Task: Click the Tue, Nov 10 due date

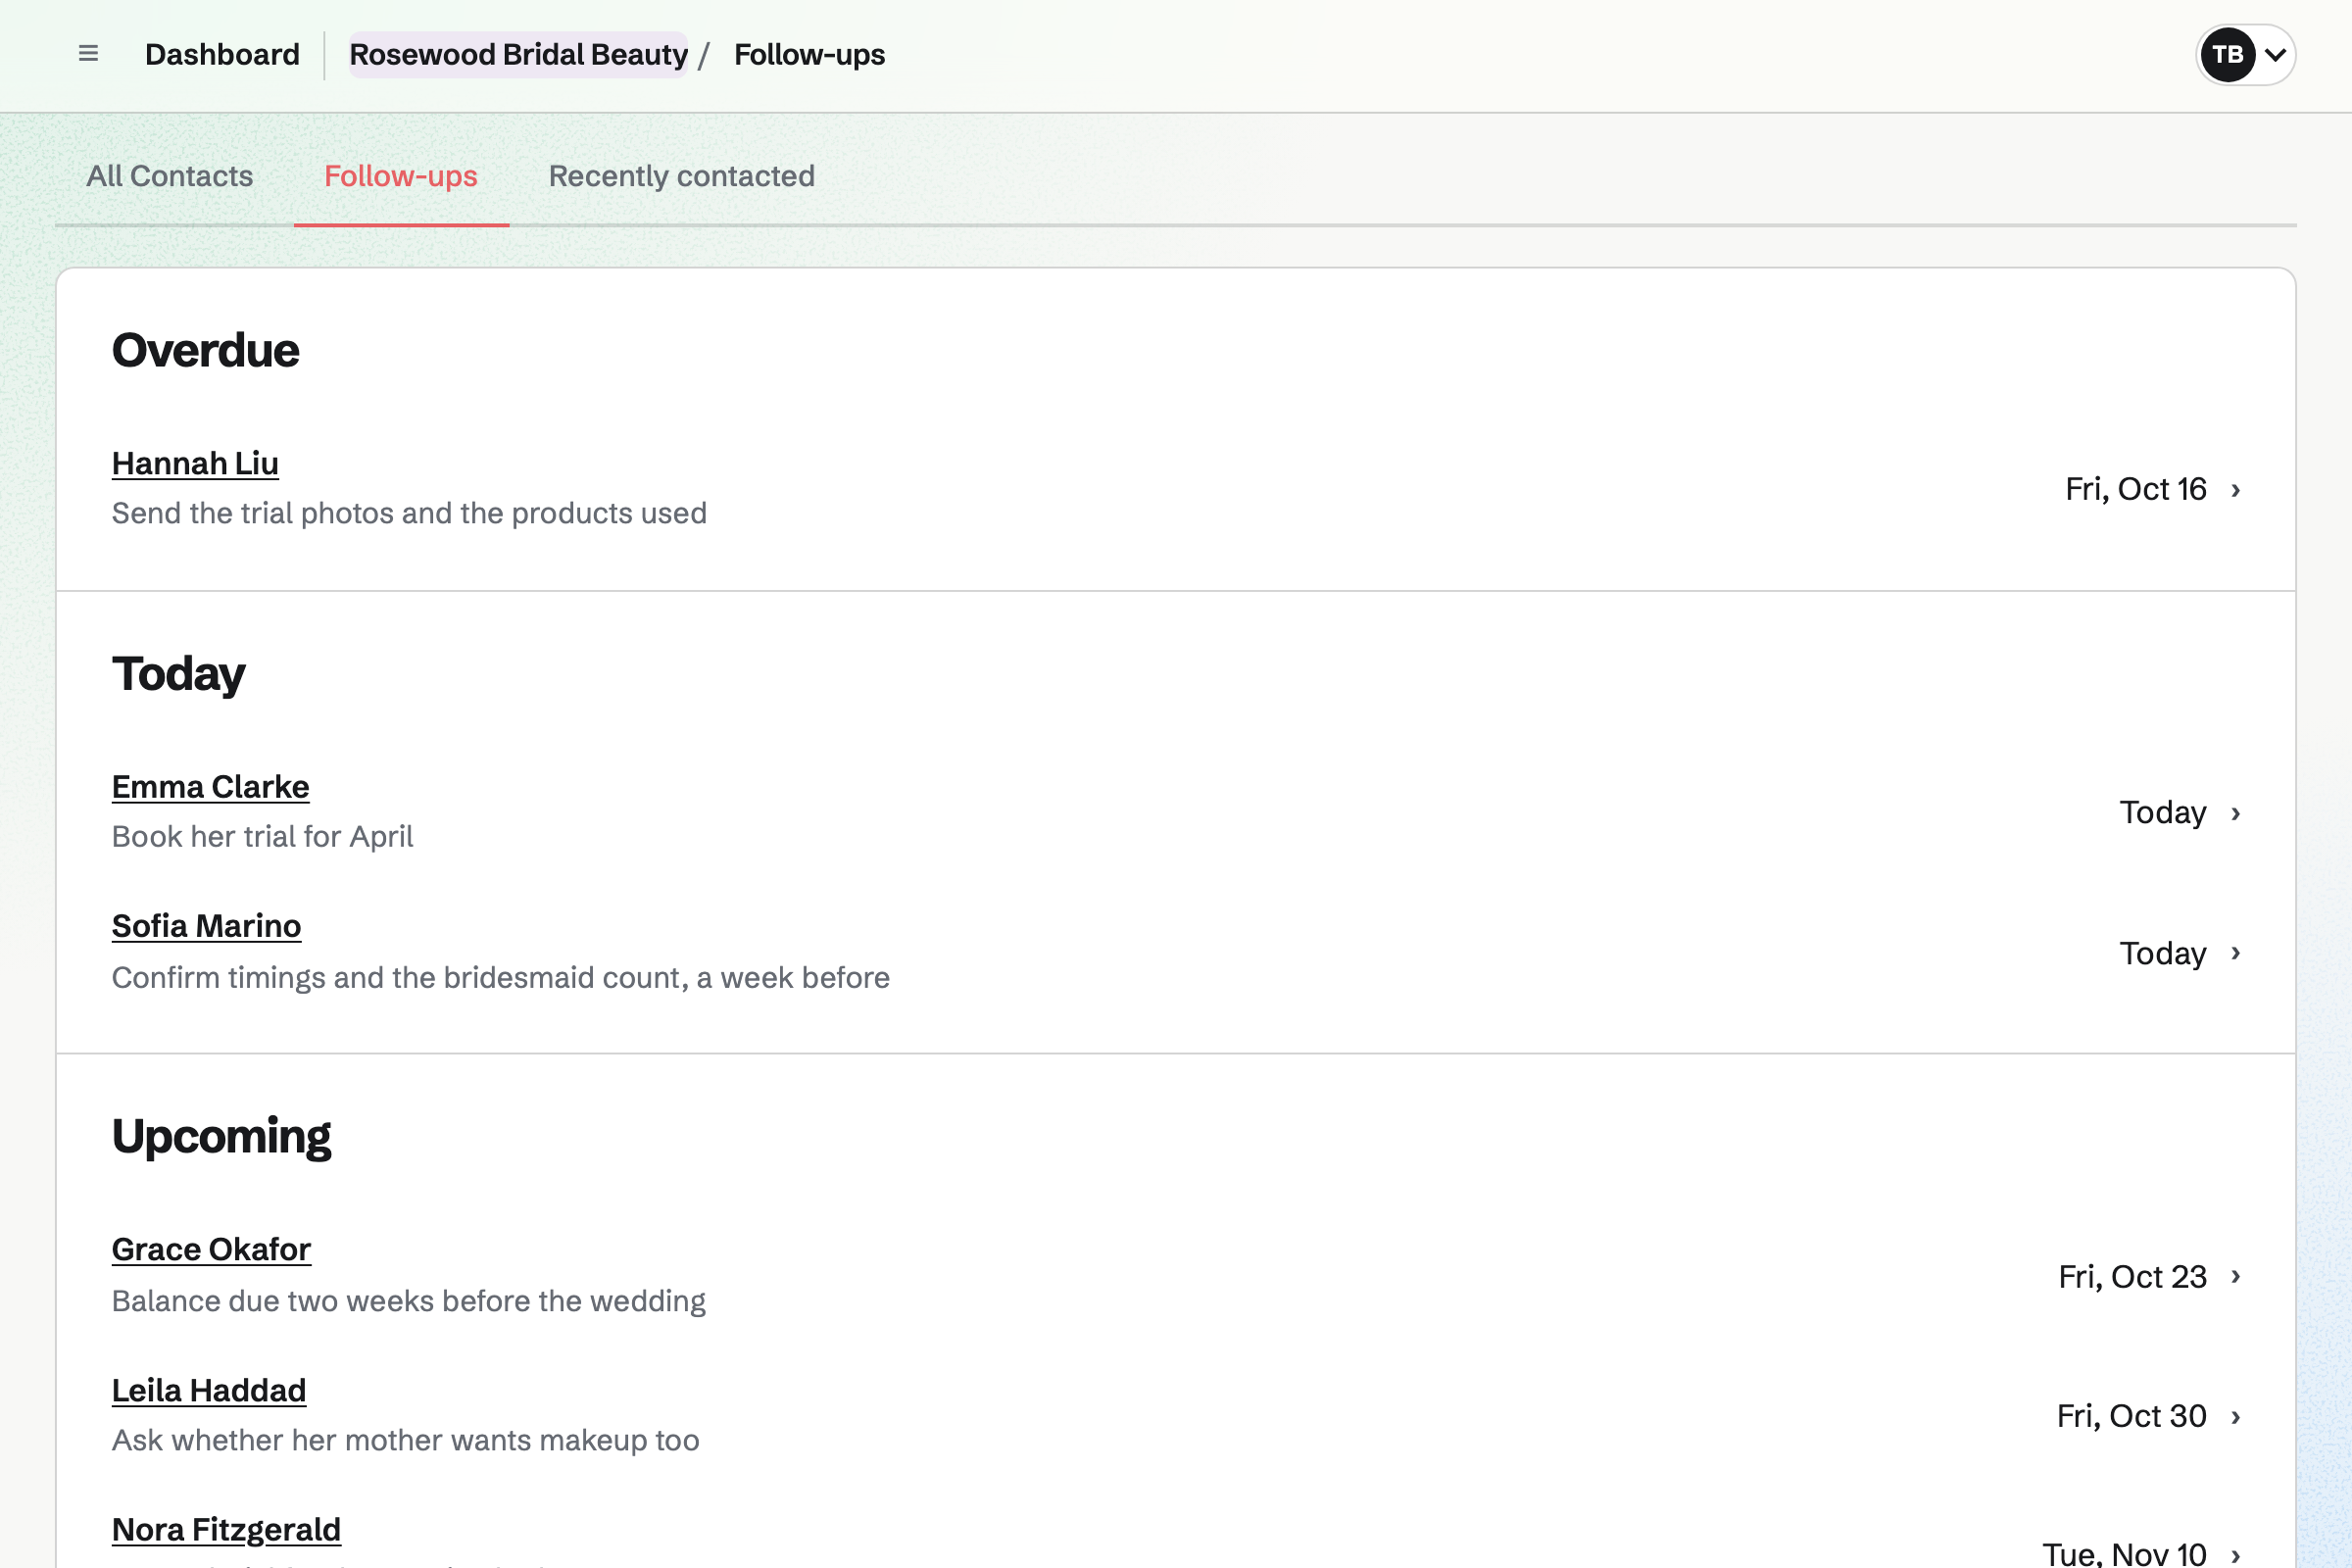Action: click(2124, 1554)
